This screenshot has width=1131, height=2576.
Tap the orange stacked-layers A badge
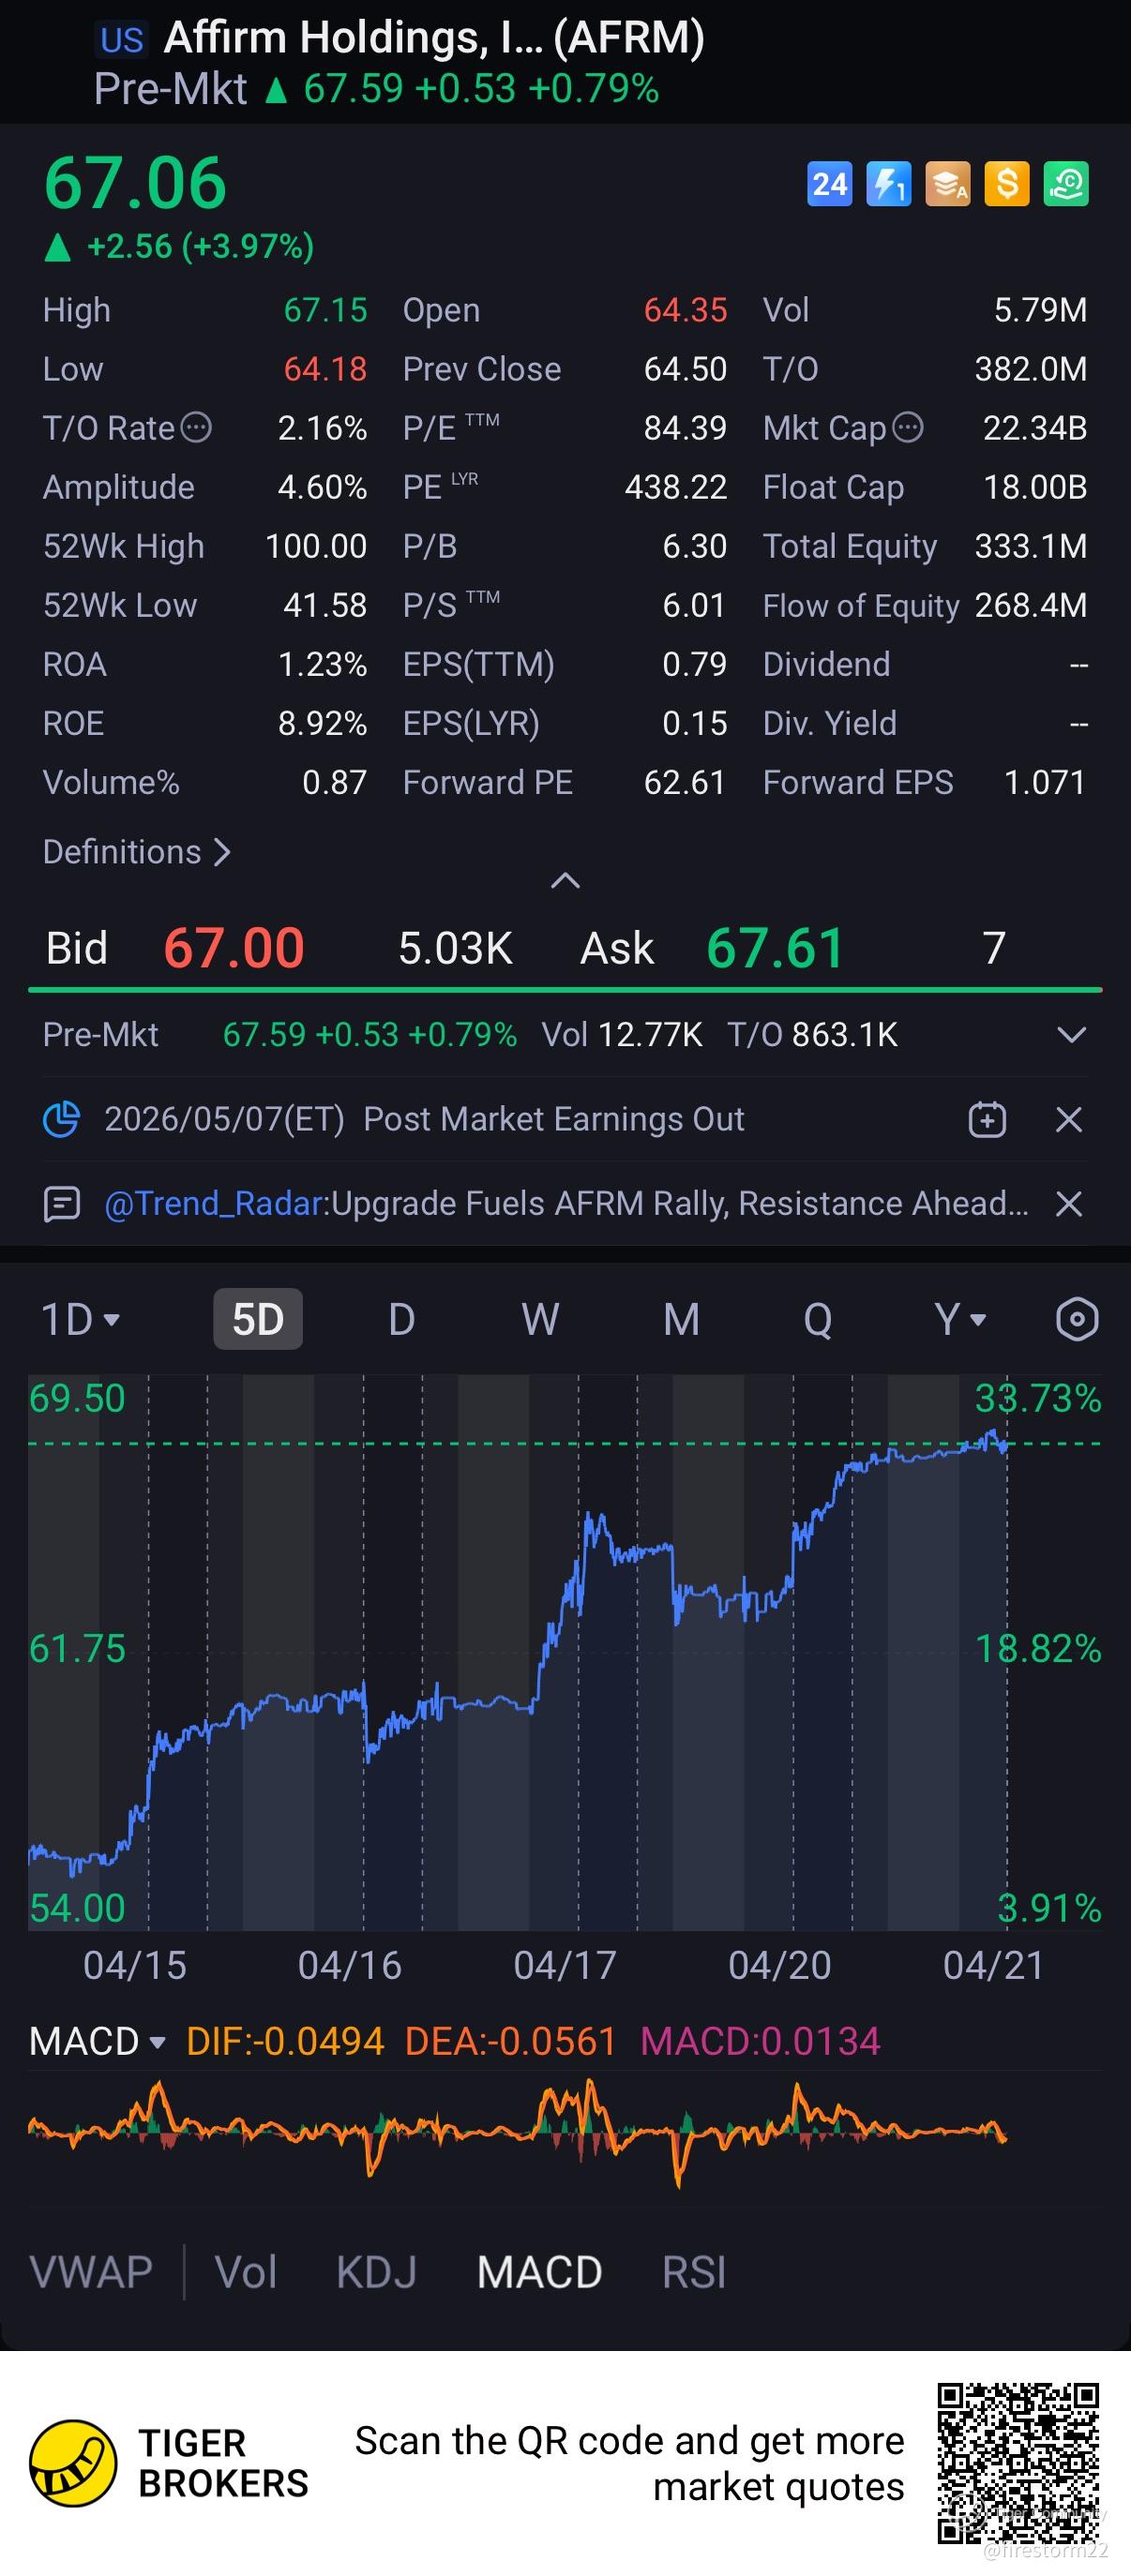point(947,184)
